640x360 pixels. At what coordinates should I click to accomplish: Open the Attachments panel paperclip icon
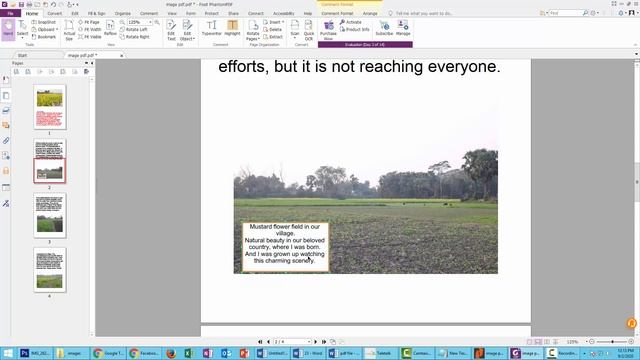point(6,141)
